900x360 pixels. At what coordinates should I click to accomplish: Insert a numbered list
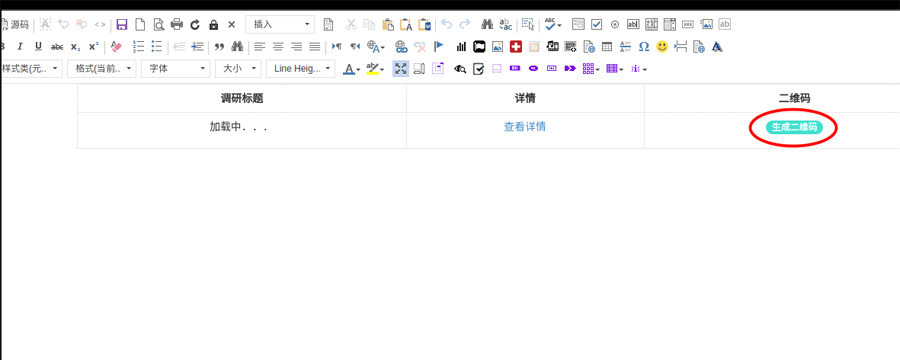click(138, 47)
